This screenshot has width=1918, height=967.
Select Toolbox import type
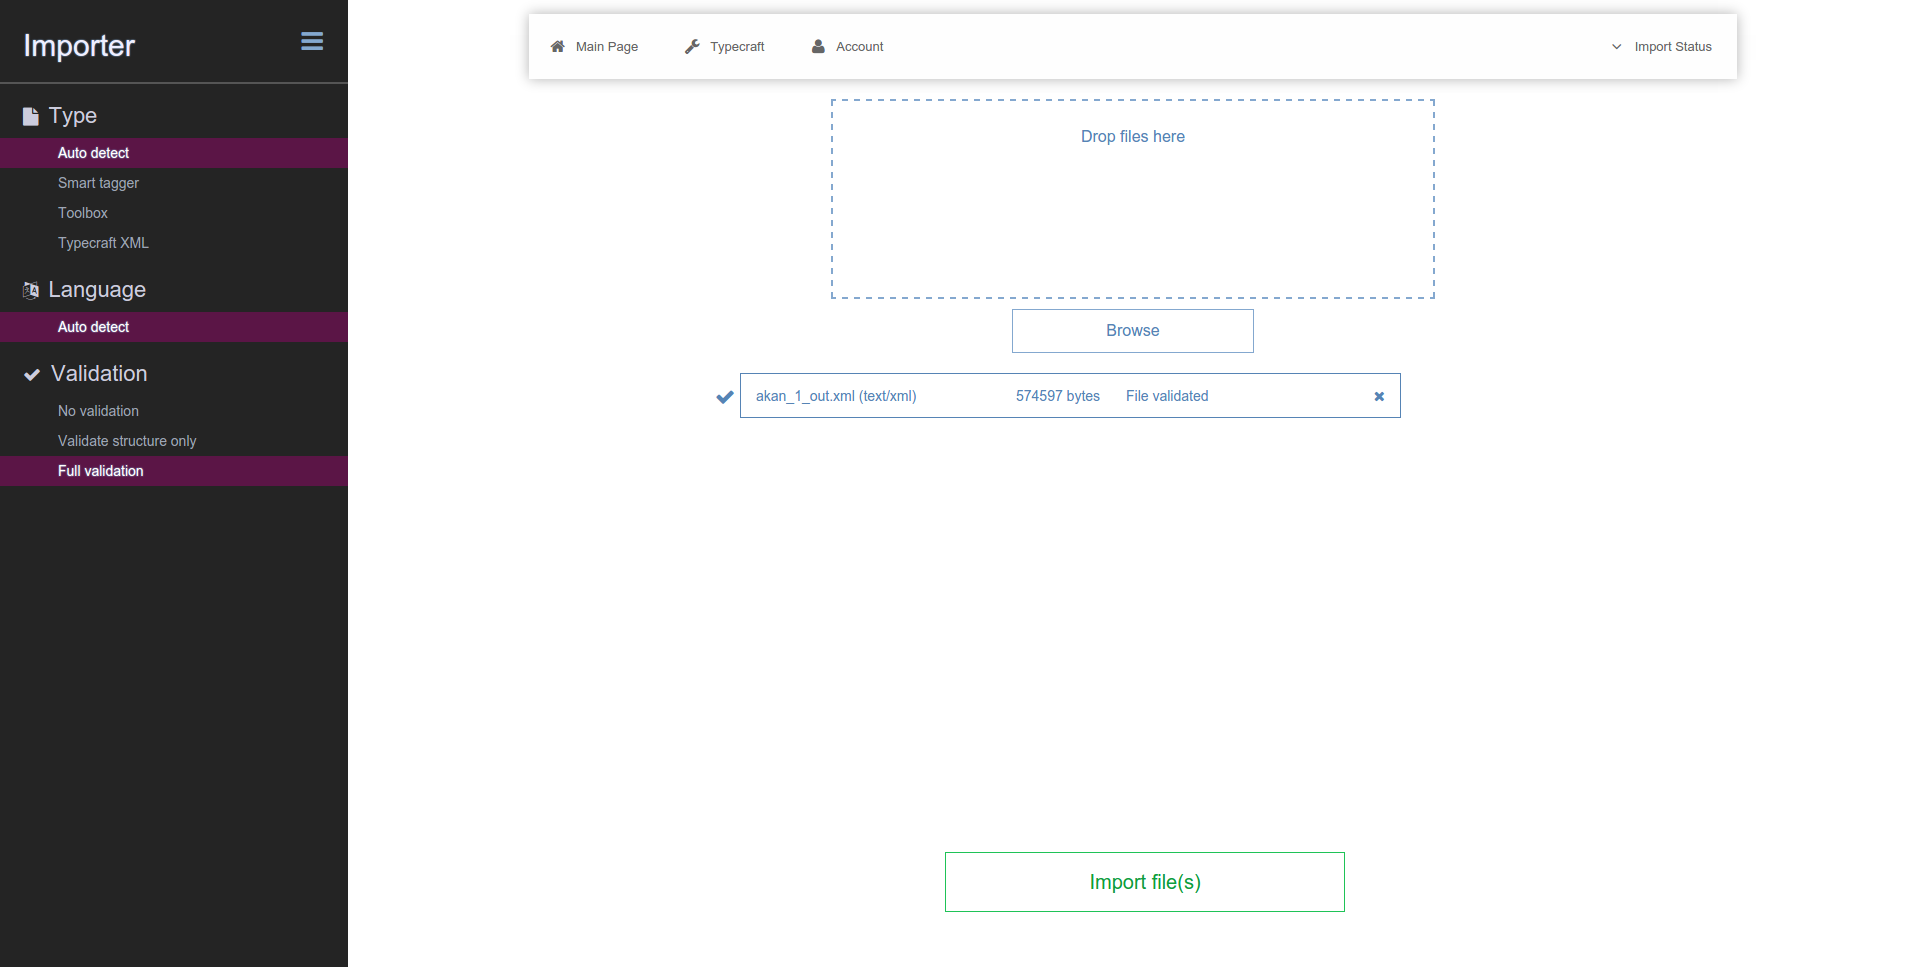(174, 213)
